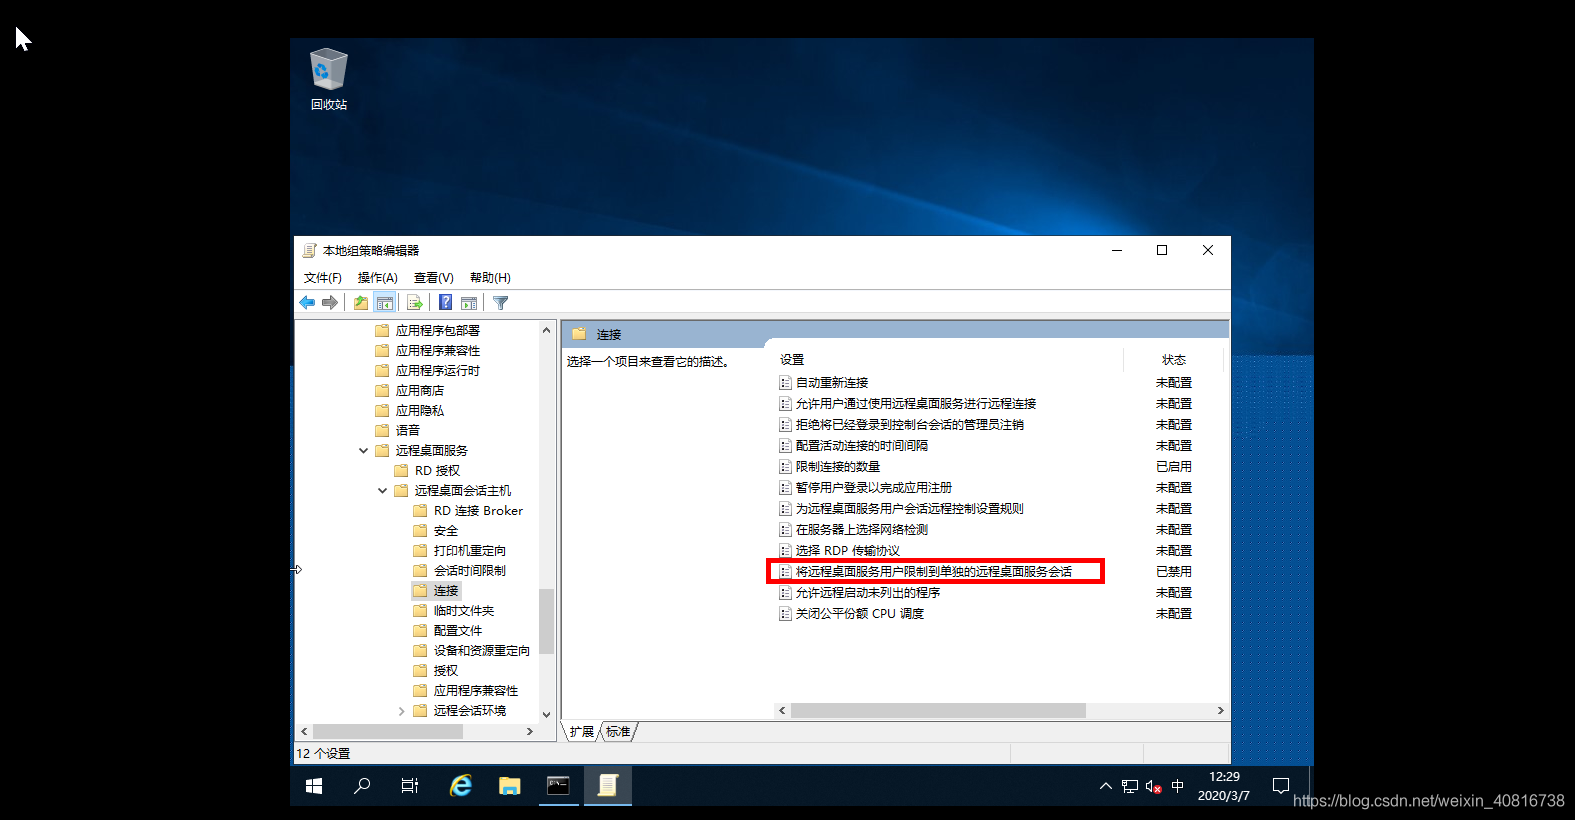Collapse the 远程桌面会话主机 tree node
Viewport: 1575px width, 820px height.
pyautogui.click(x=383, y=491)
